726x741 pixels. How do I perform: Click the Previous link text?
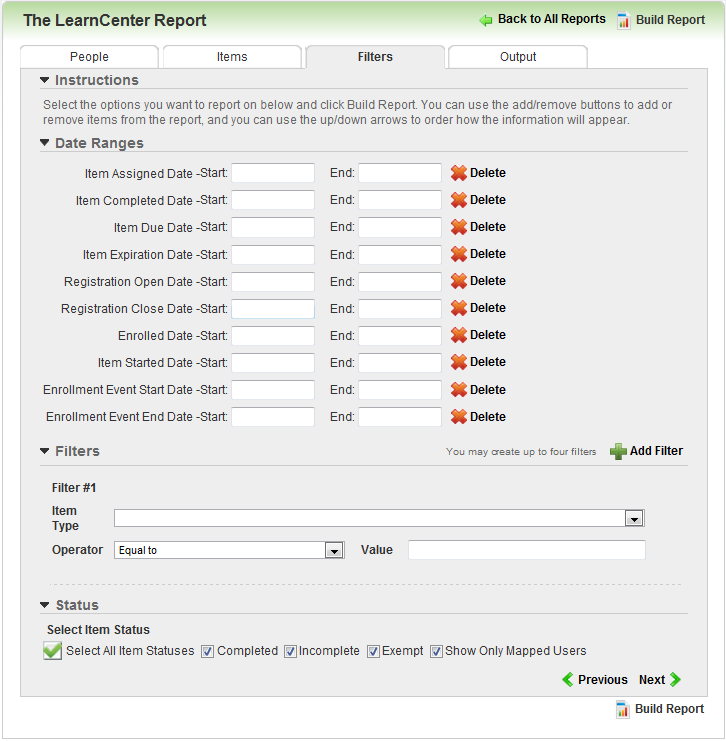(x=603, y=680)
